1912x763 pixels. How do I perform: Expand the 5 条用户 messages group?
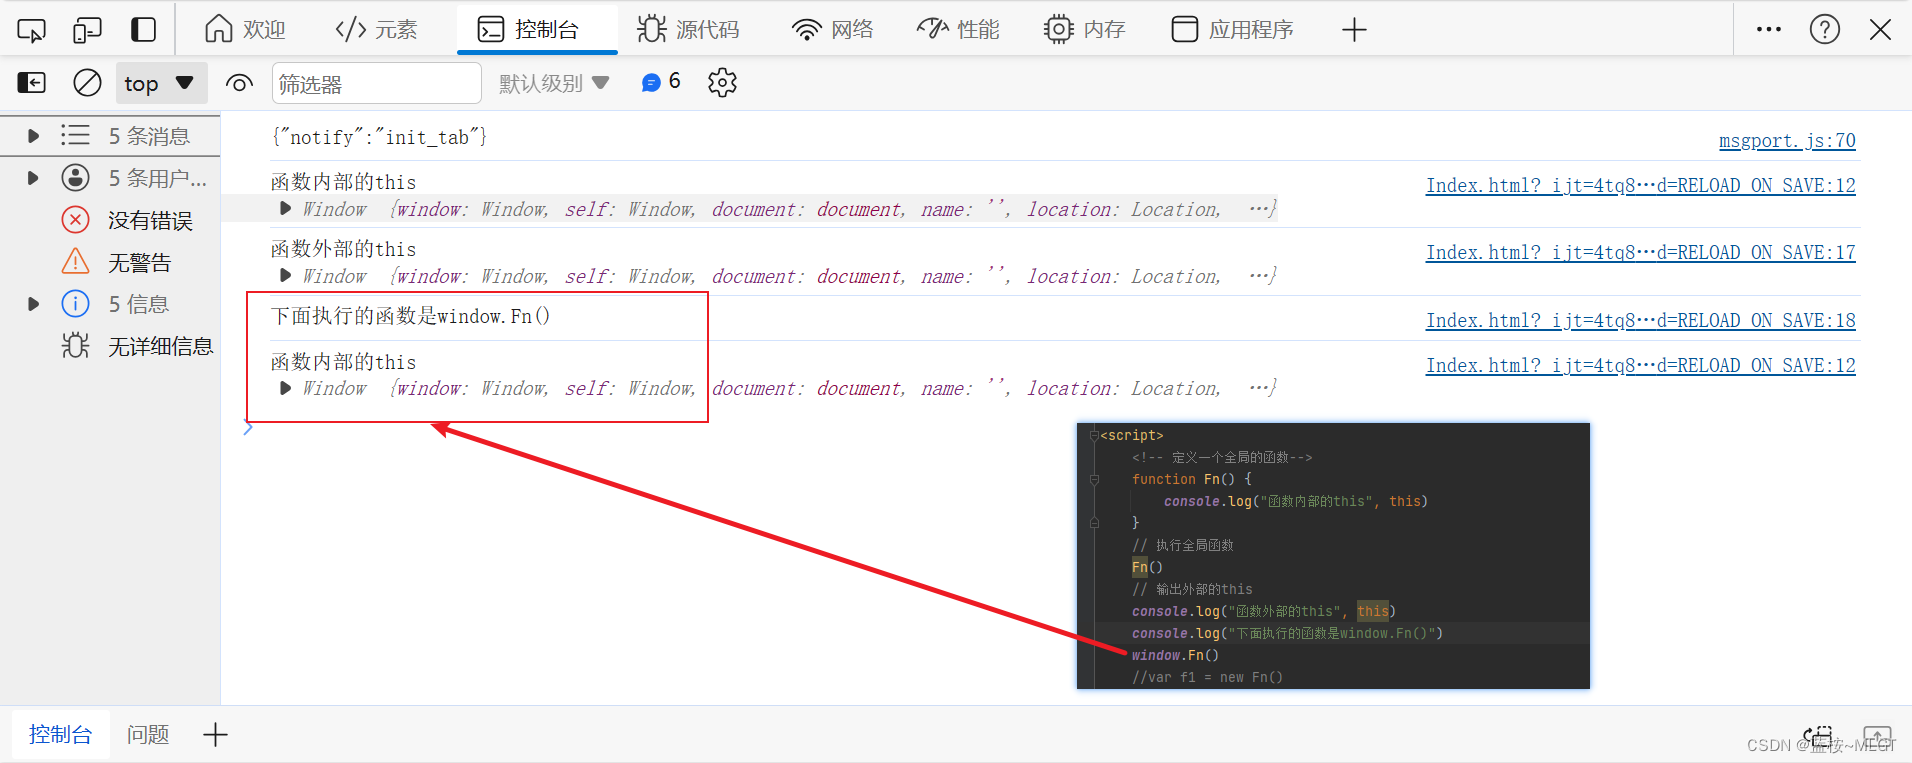click(33, 178)
